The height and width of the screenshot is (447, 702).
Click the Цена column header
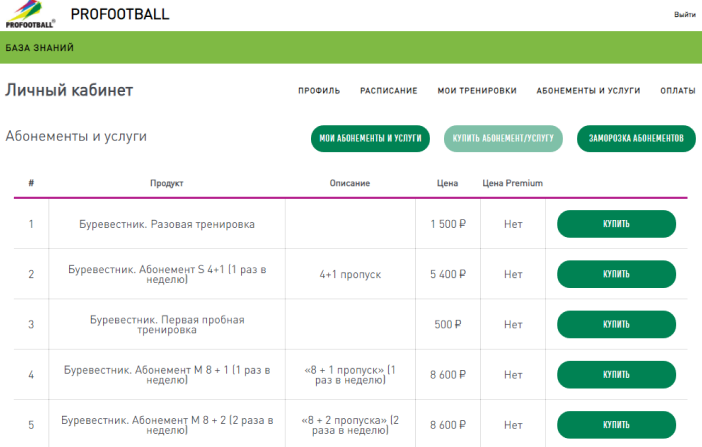coord(447,184)
